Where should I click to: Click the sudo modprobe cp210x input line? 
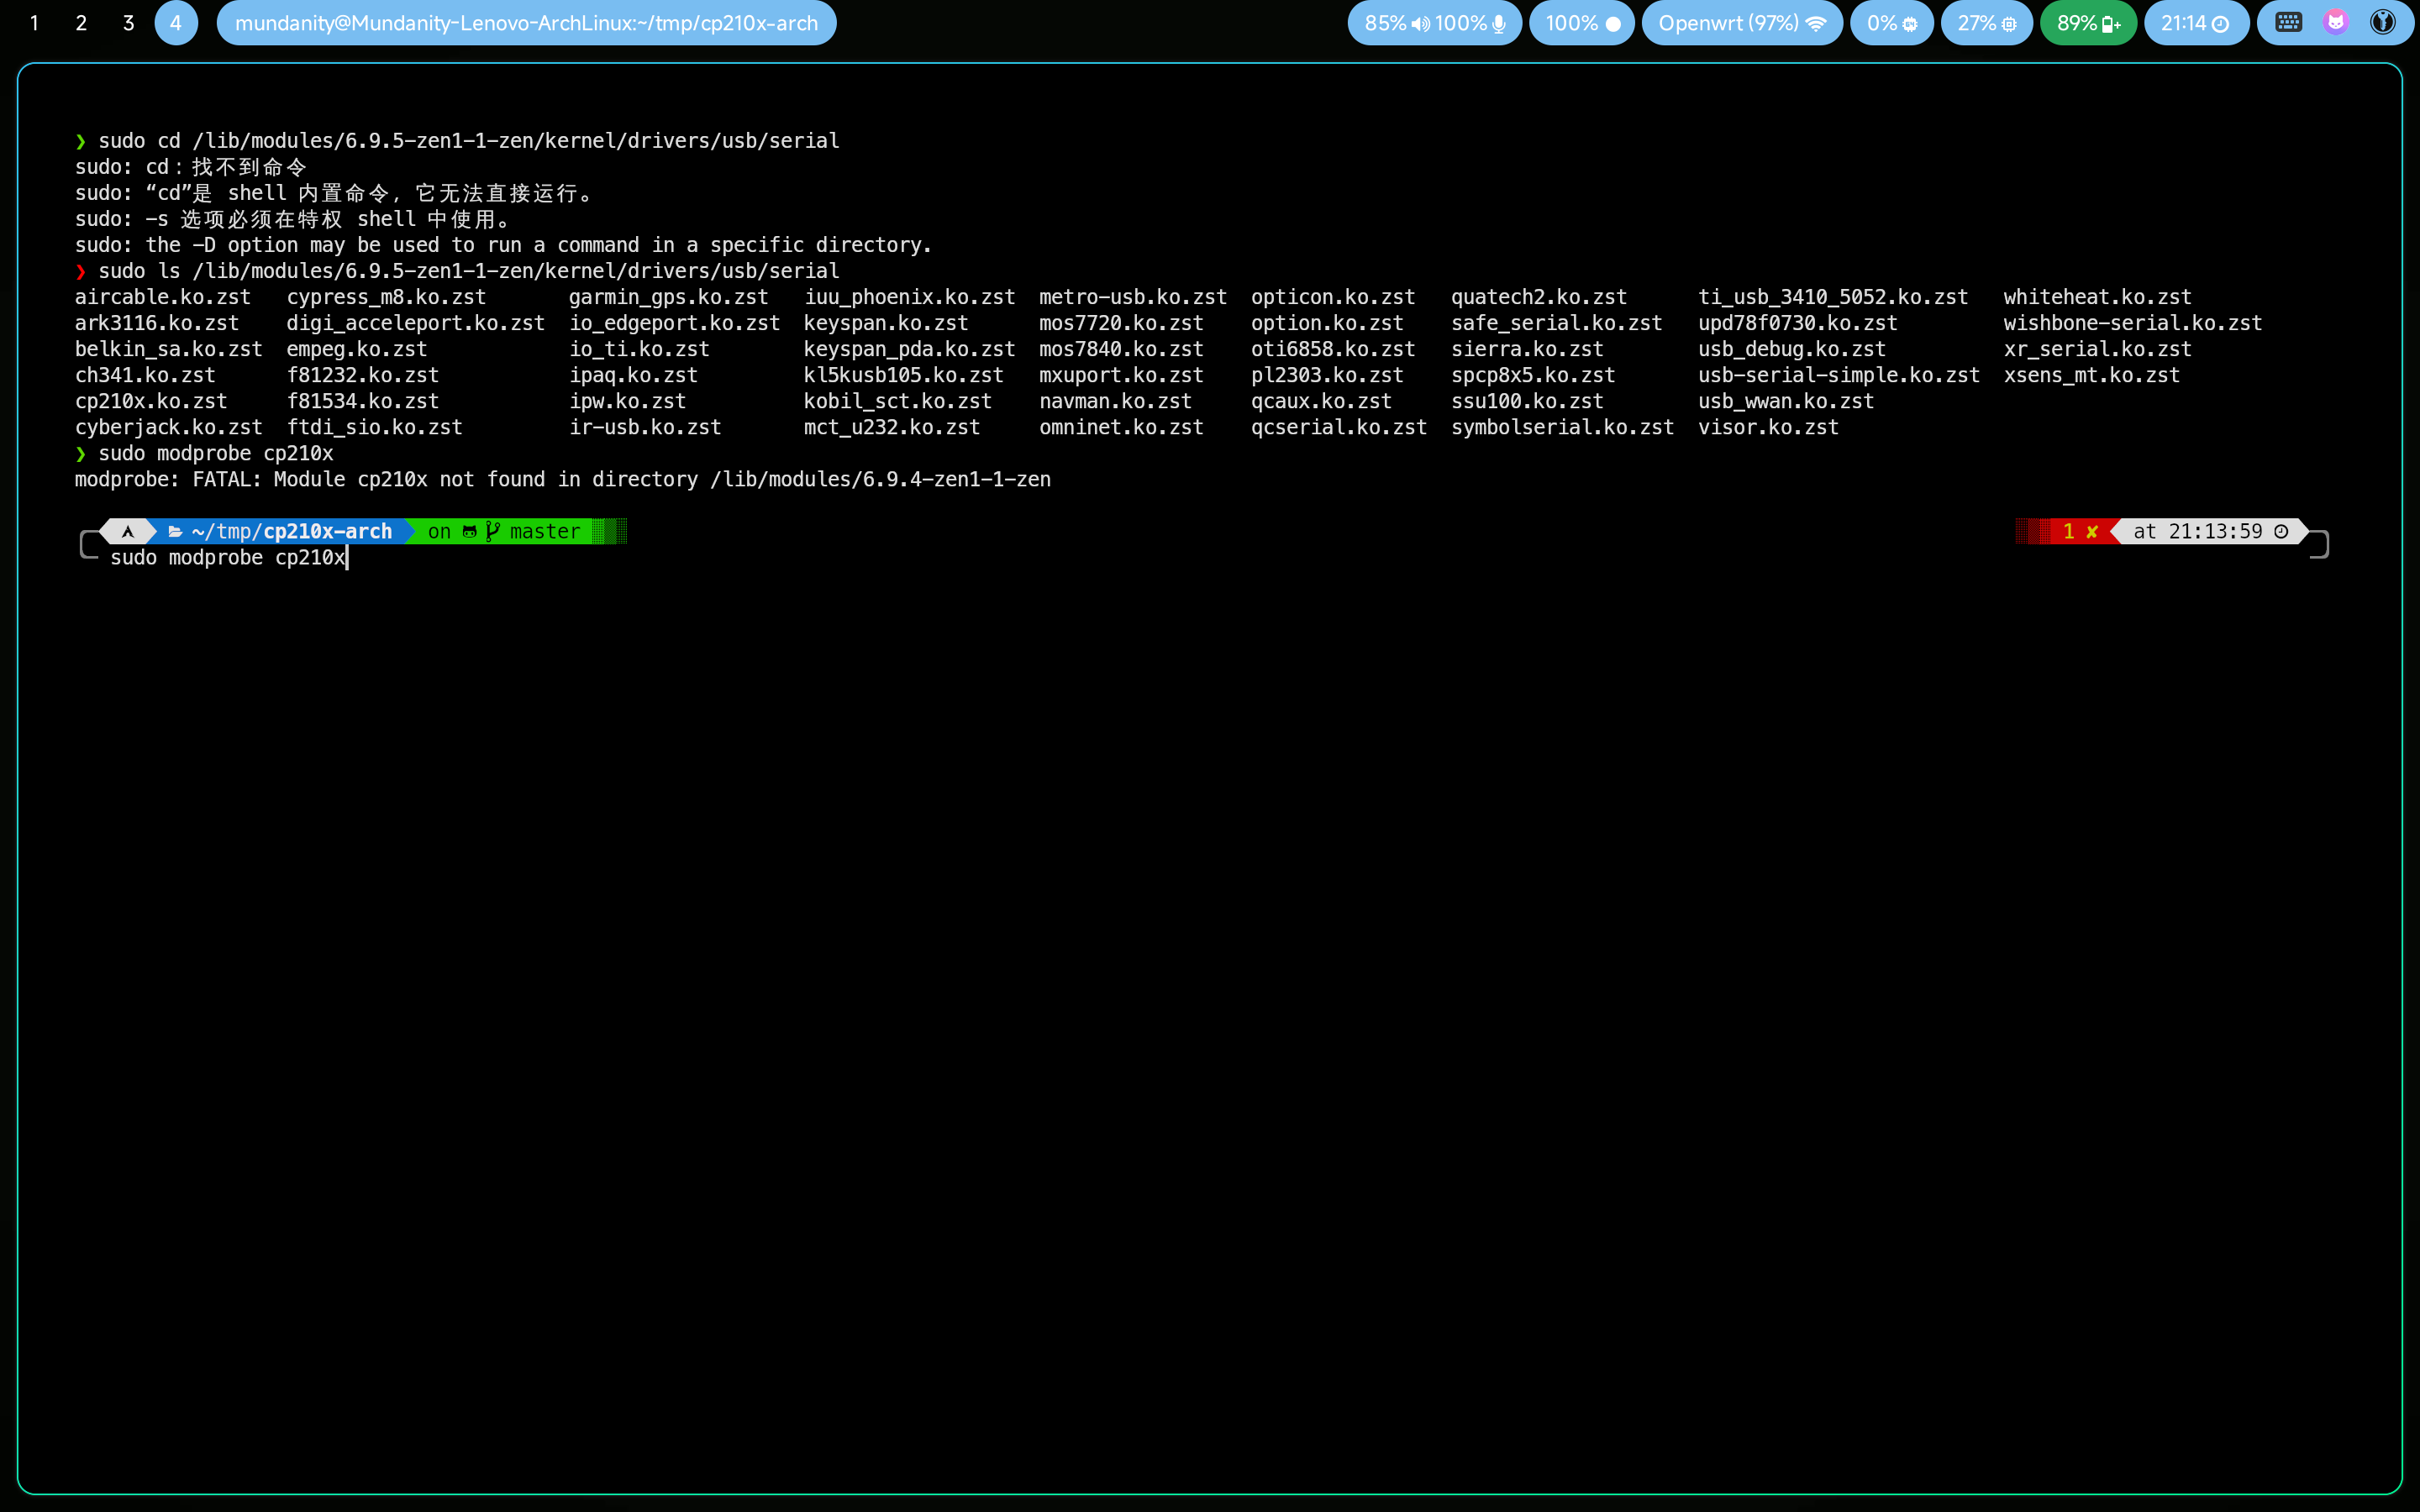[228, 558]
